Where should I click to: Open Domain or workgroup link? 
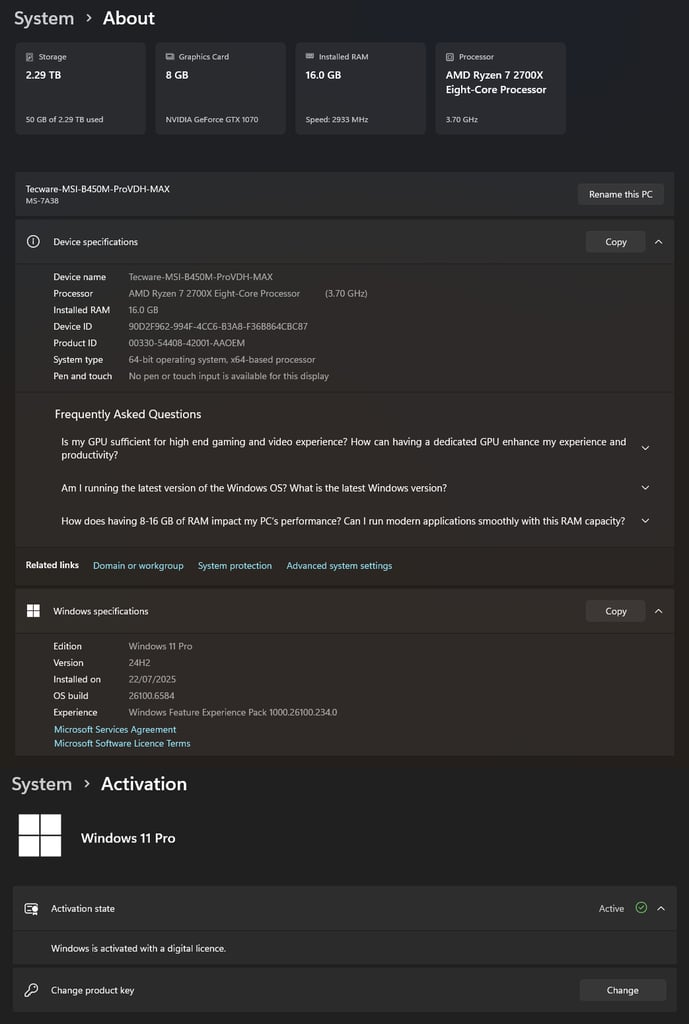138,566
